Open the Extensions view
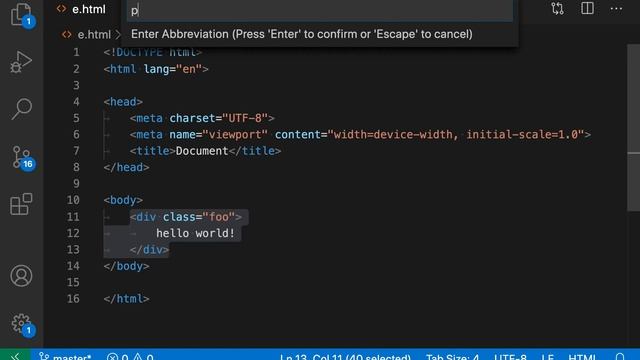Viewport: 640px width, 360px height. pos(21,204)
